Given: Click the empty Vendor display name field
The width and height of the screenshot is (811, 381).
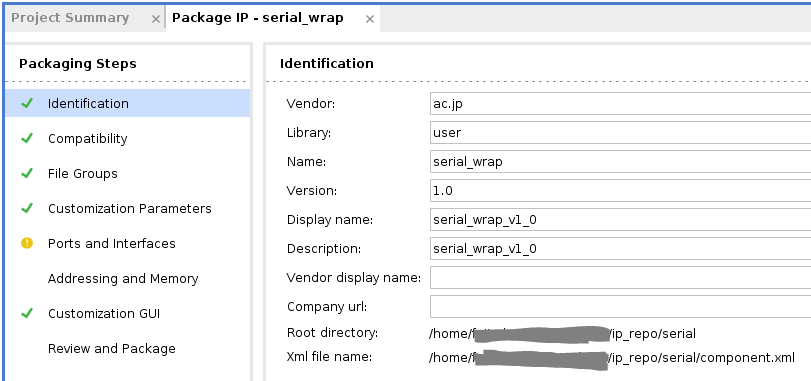Looking at the screenshot, I should point(620,278).
